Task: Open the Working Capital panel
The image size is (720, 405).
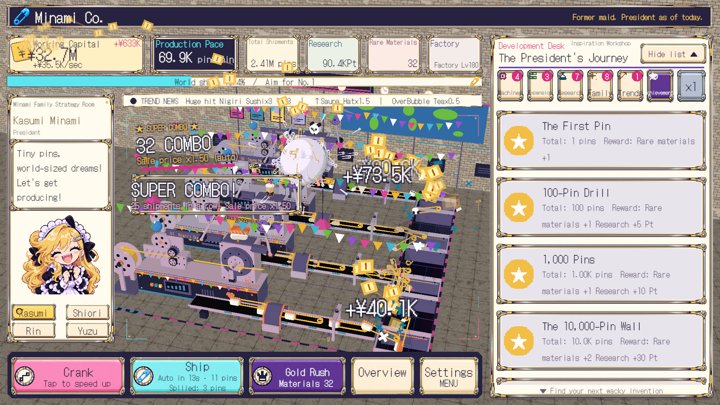Action: (76, 54)
